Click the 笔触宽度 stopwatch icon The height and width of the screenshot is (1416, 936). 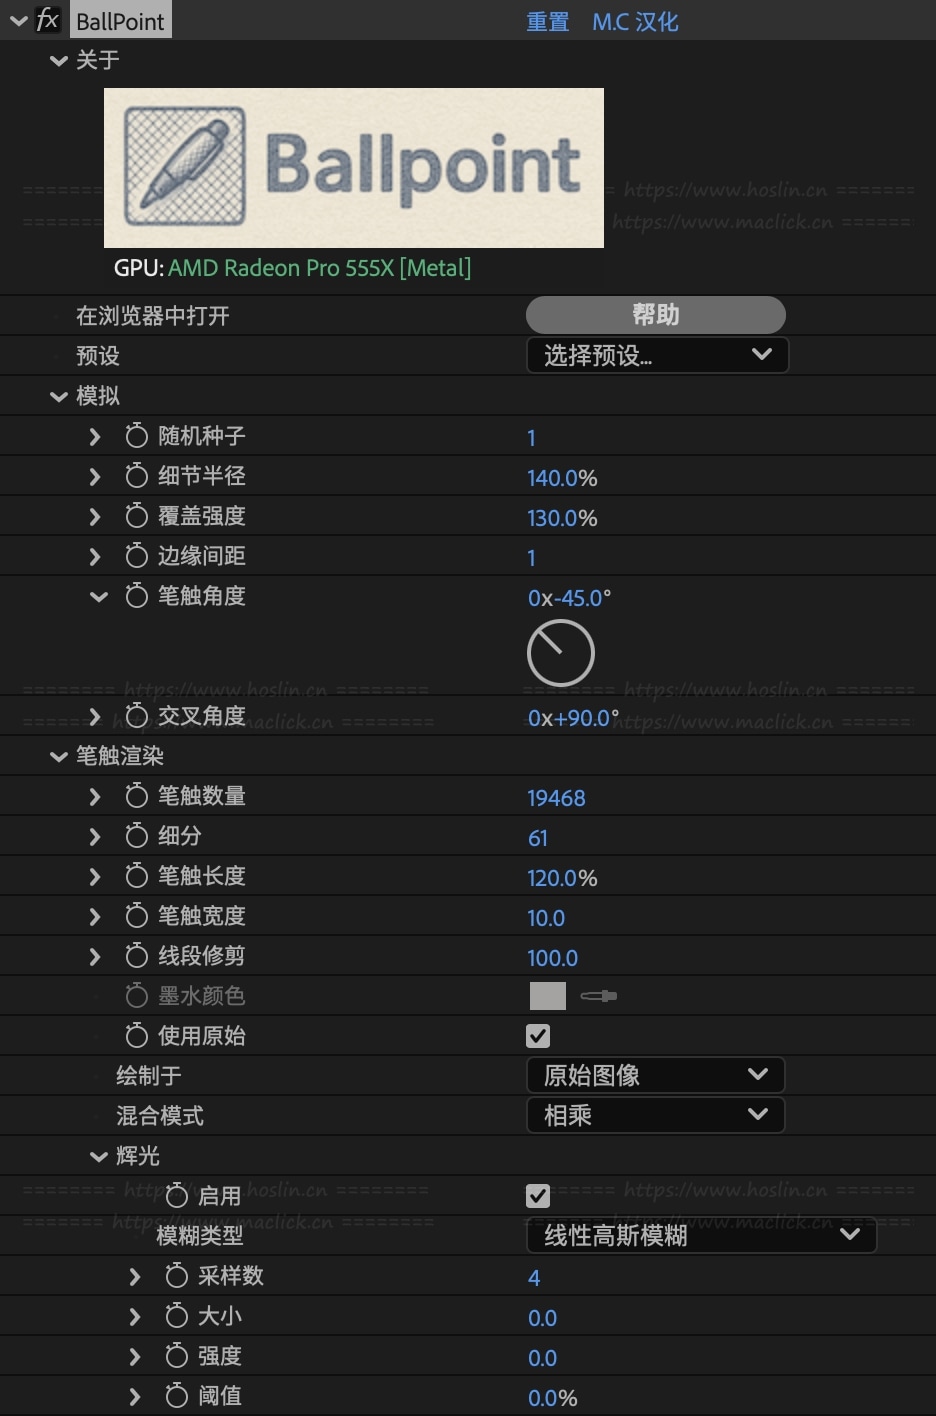[x=137, y=916]
